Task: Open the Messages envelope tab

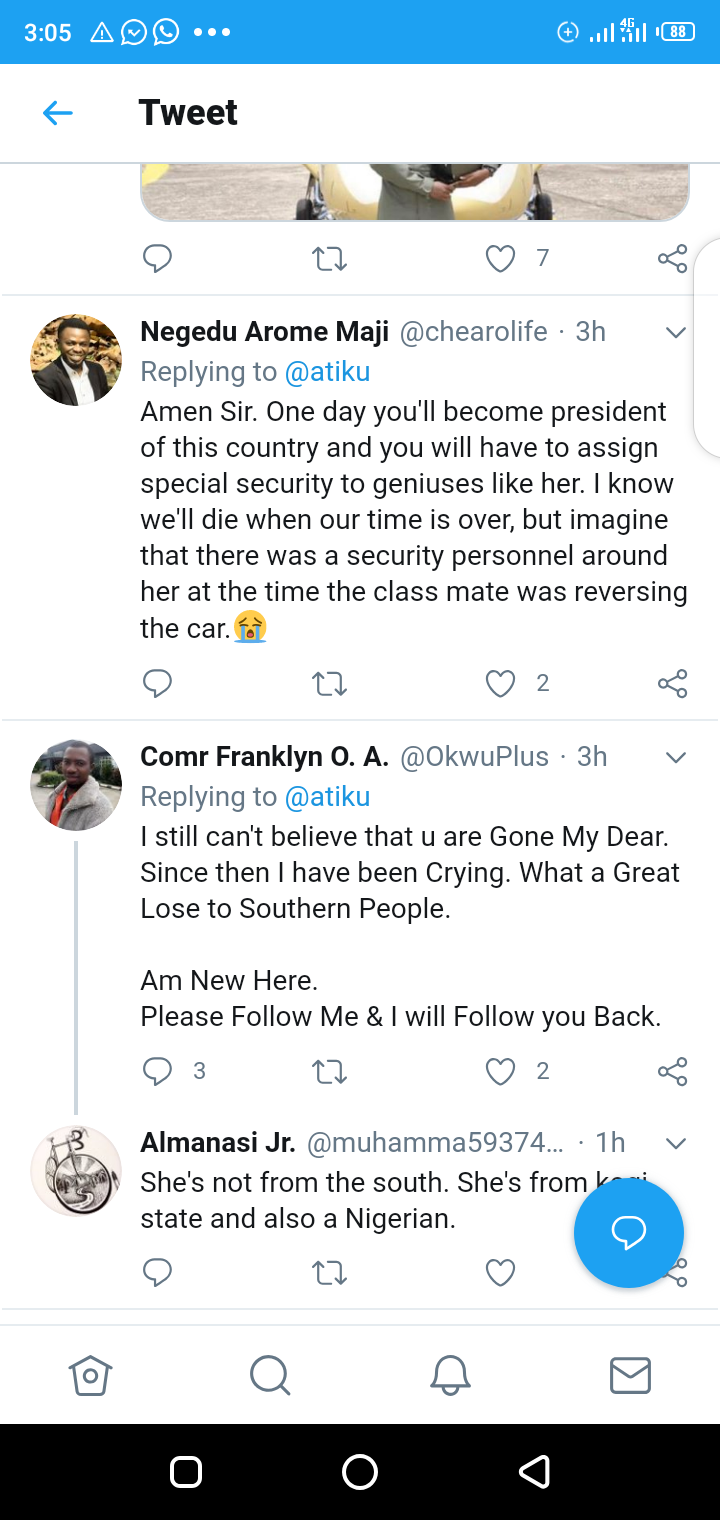Action: [630, 1376]
